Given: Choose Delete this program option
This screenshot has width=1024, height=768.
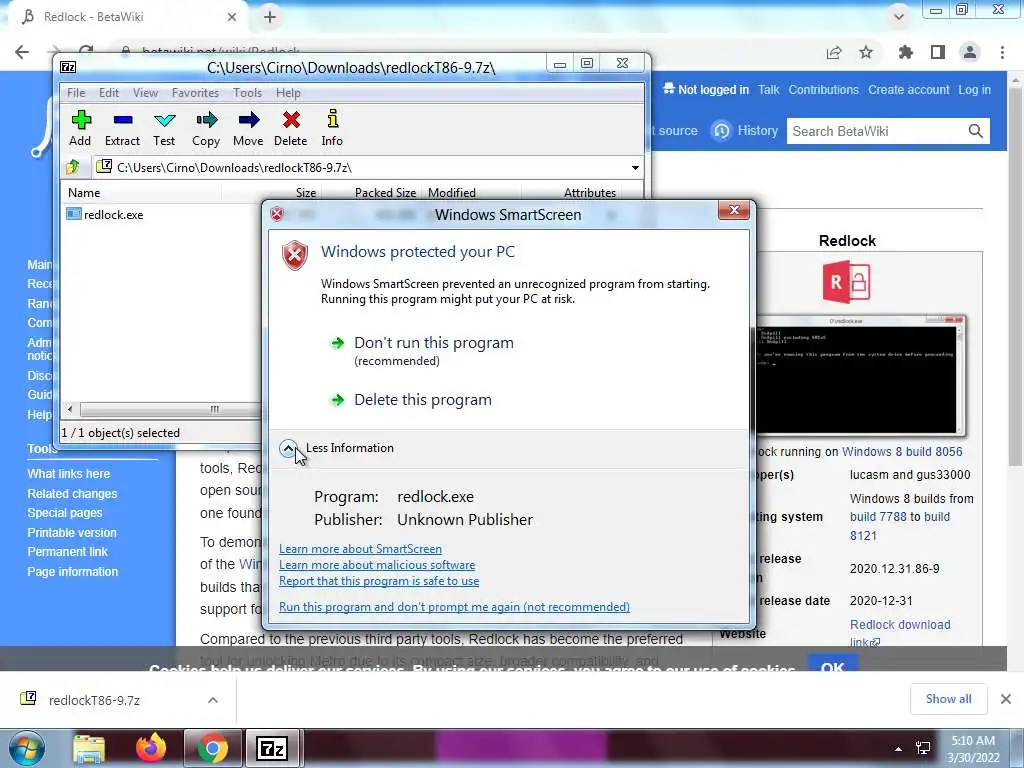Looking at the screenshot, I should [x=423, y=400].
